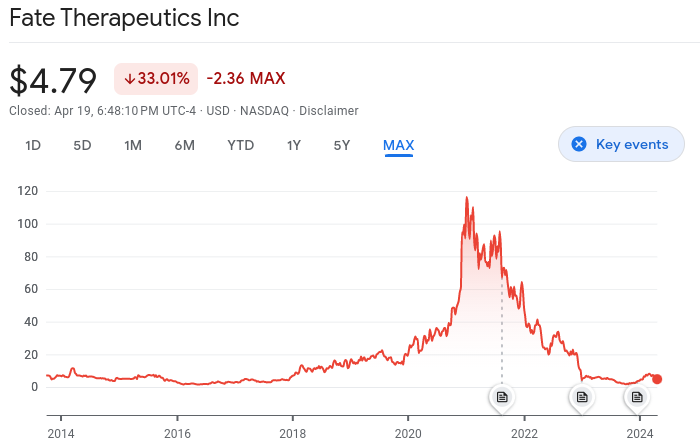Open the Disclaimer link
This screenshot has width=700, height=446.
pos(329,110)
